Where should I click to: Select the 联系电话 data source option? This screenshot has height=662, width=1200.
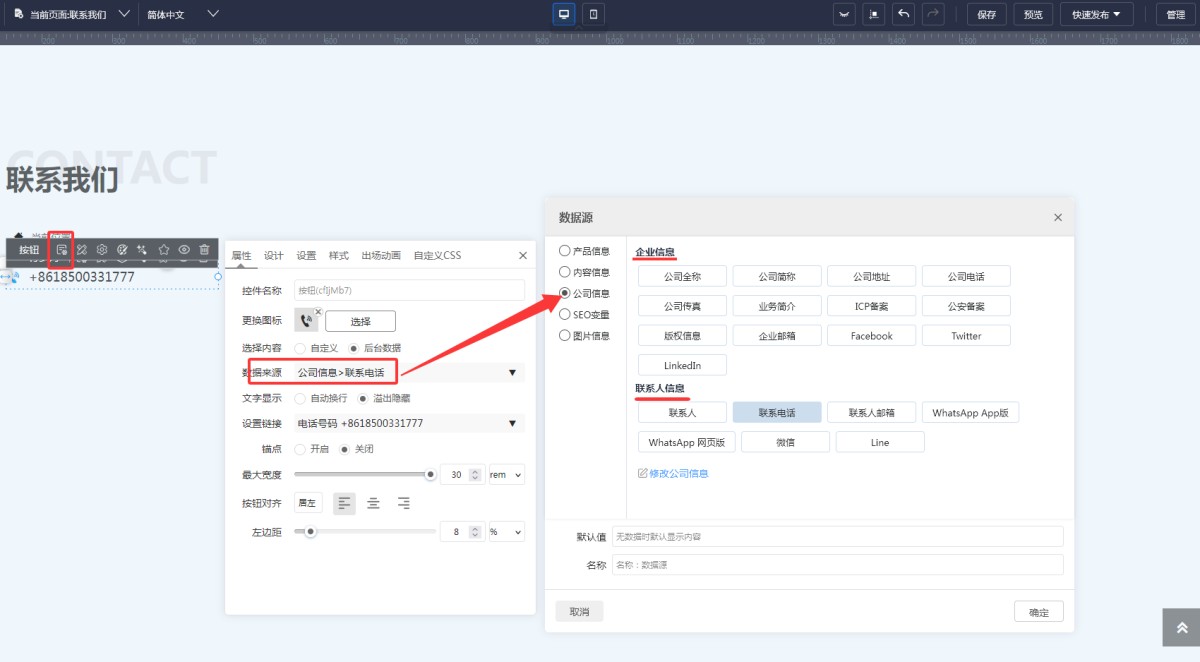[x=777, y=412]
